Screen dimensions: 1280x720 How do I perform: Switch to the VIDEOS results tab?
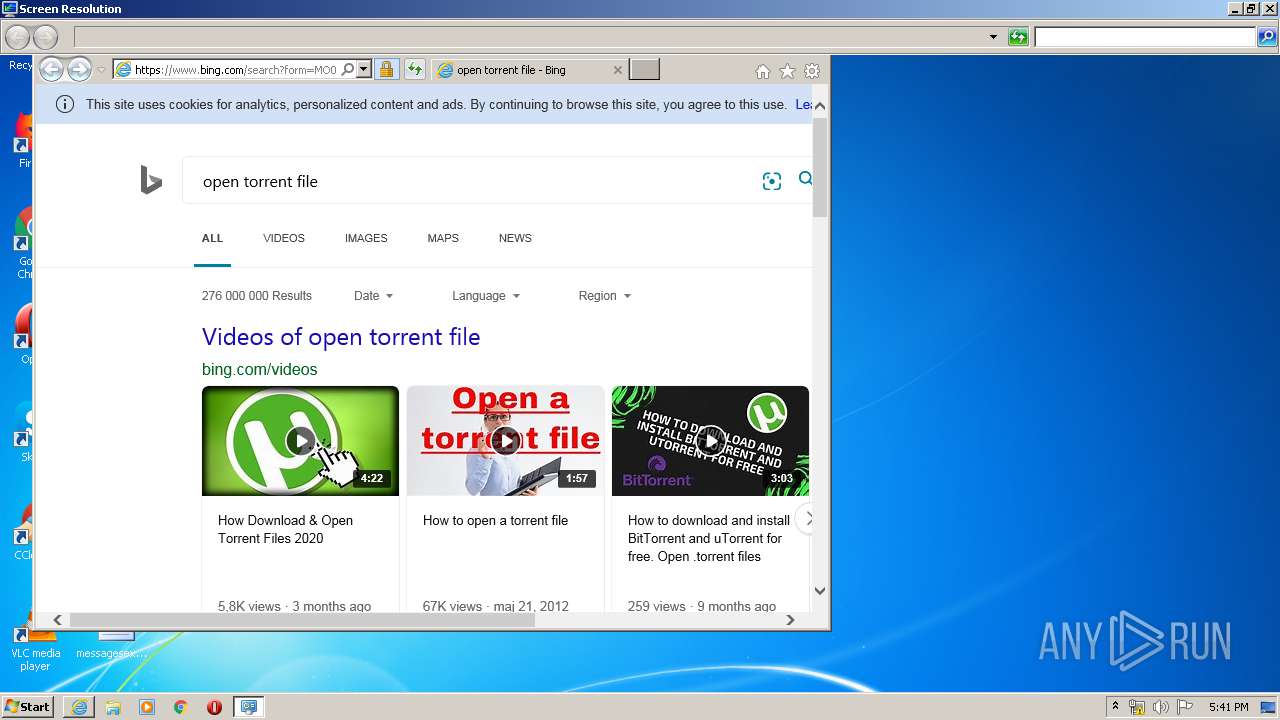[x=284, y=238]
